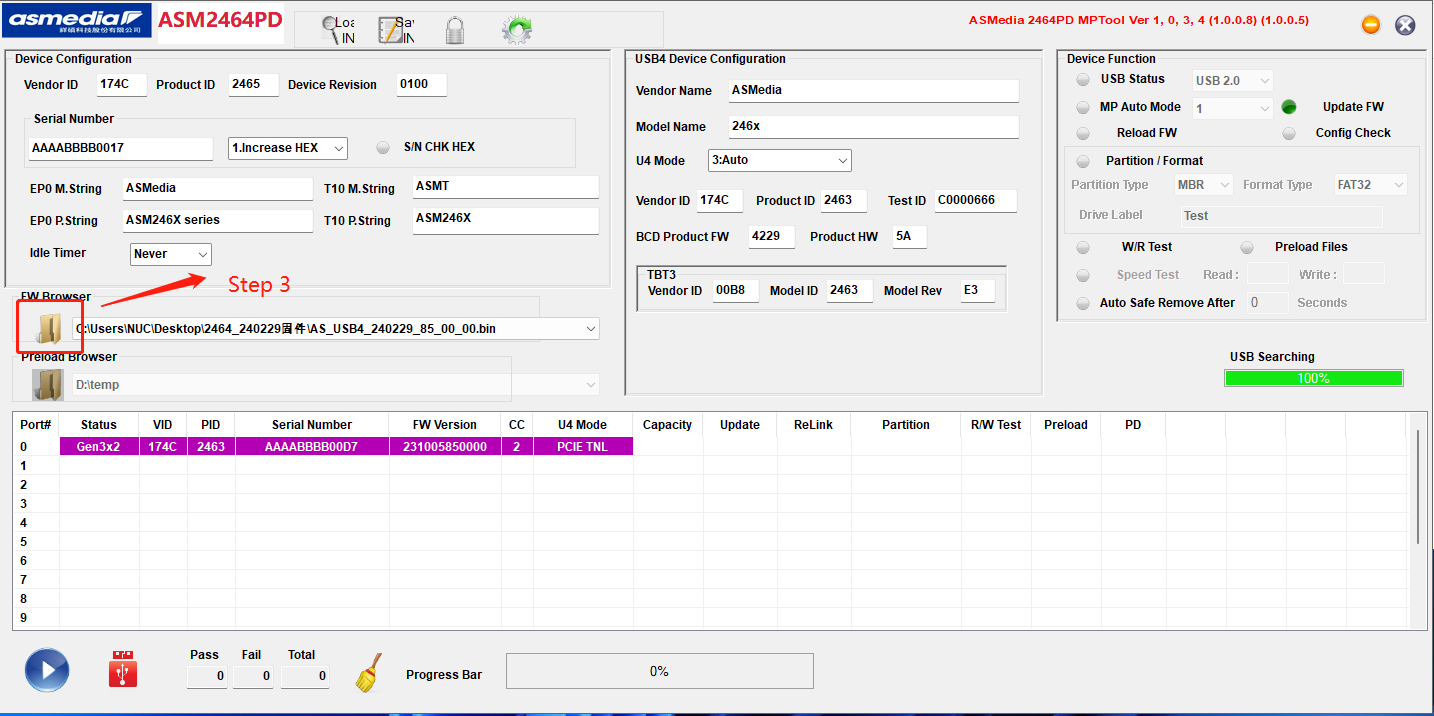The height and width of the screenshot is (716, 1434).
Task: Toggle the Update FW green option
Action: point(1289,107)
